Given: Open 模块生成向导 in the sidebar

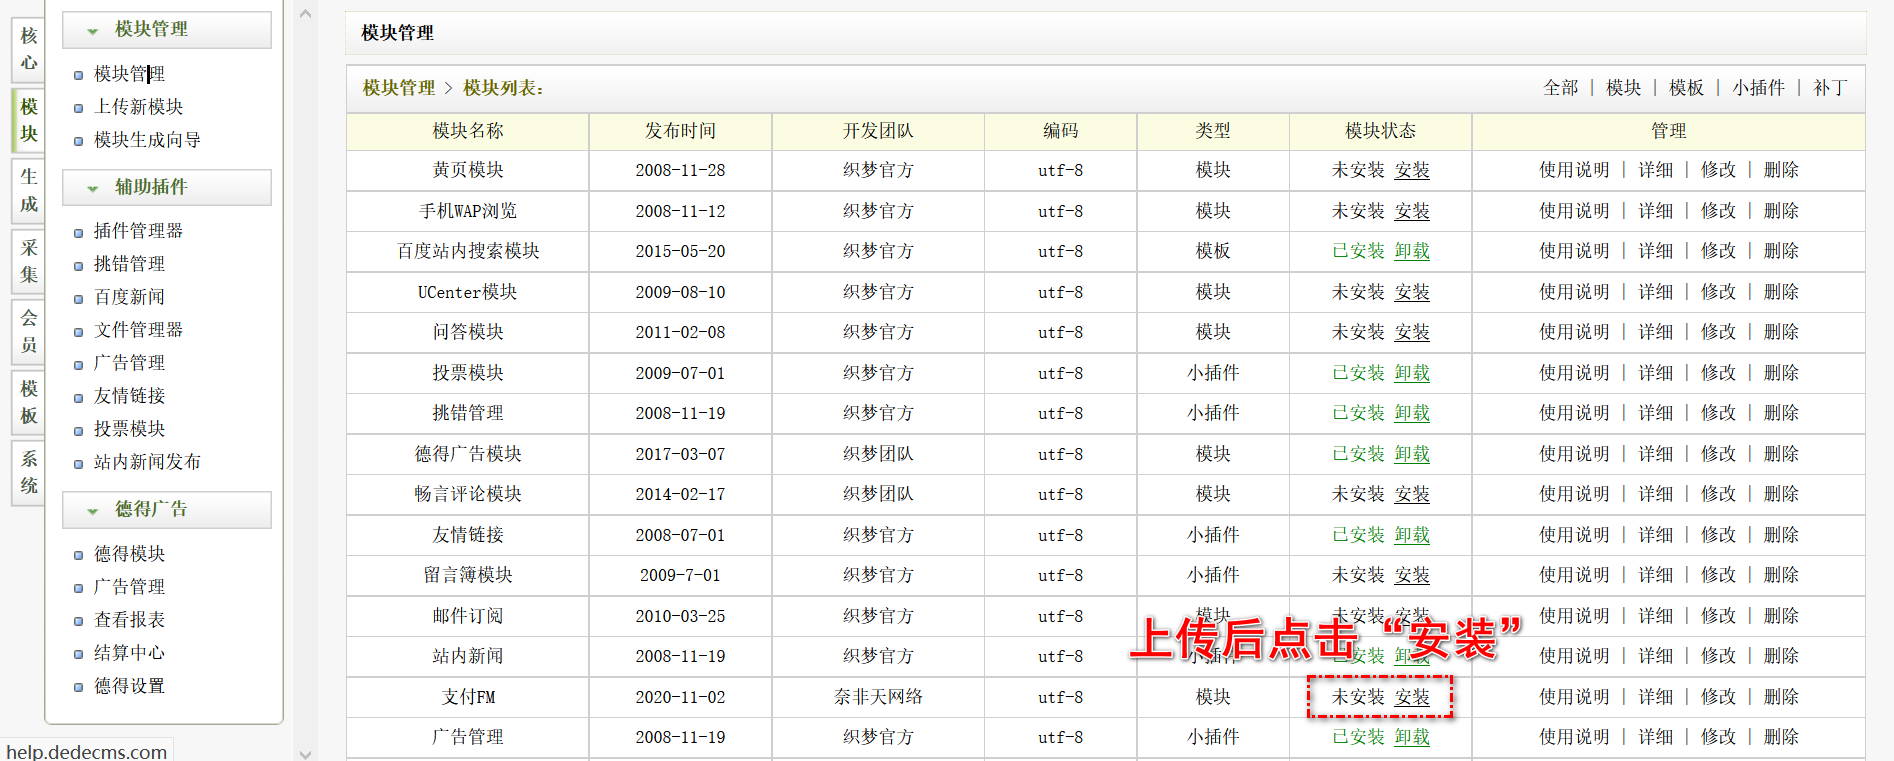Looking at the screenshot, I should pyautogui.click(x=147, y=140).
